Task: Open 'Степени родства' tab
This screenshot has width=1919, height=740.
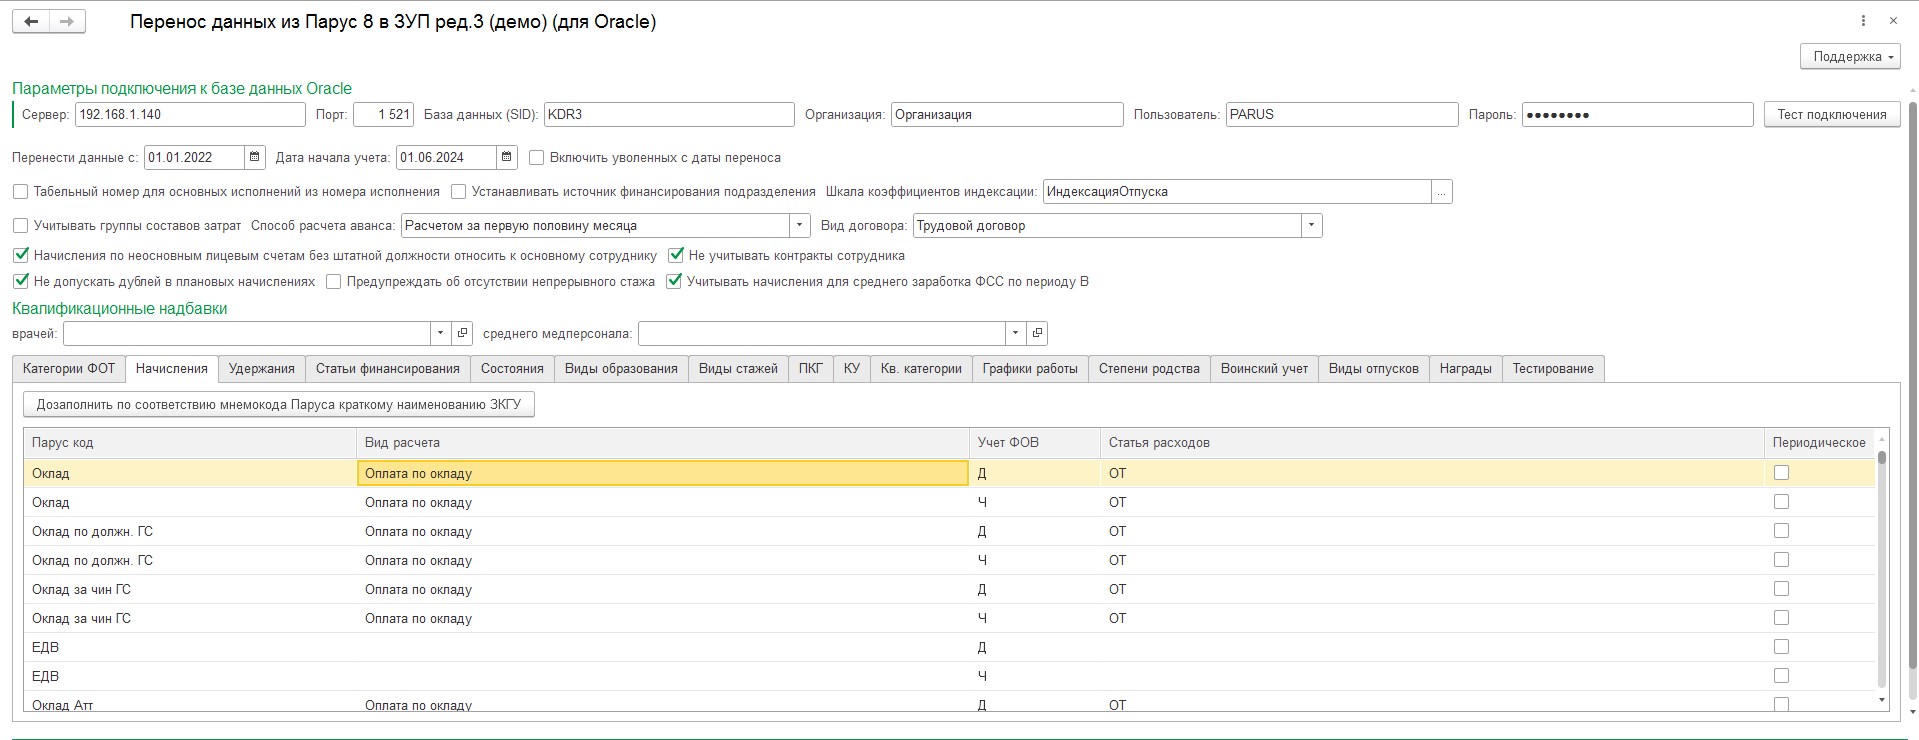Action: click(1149, 369)
